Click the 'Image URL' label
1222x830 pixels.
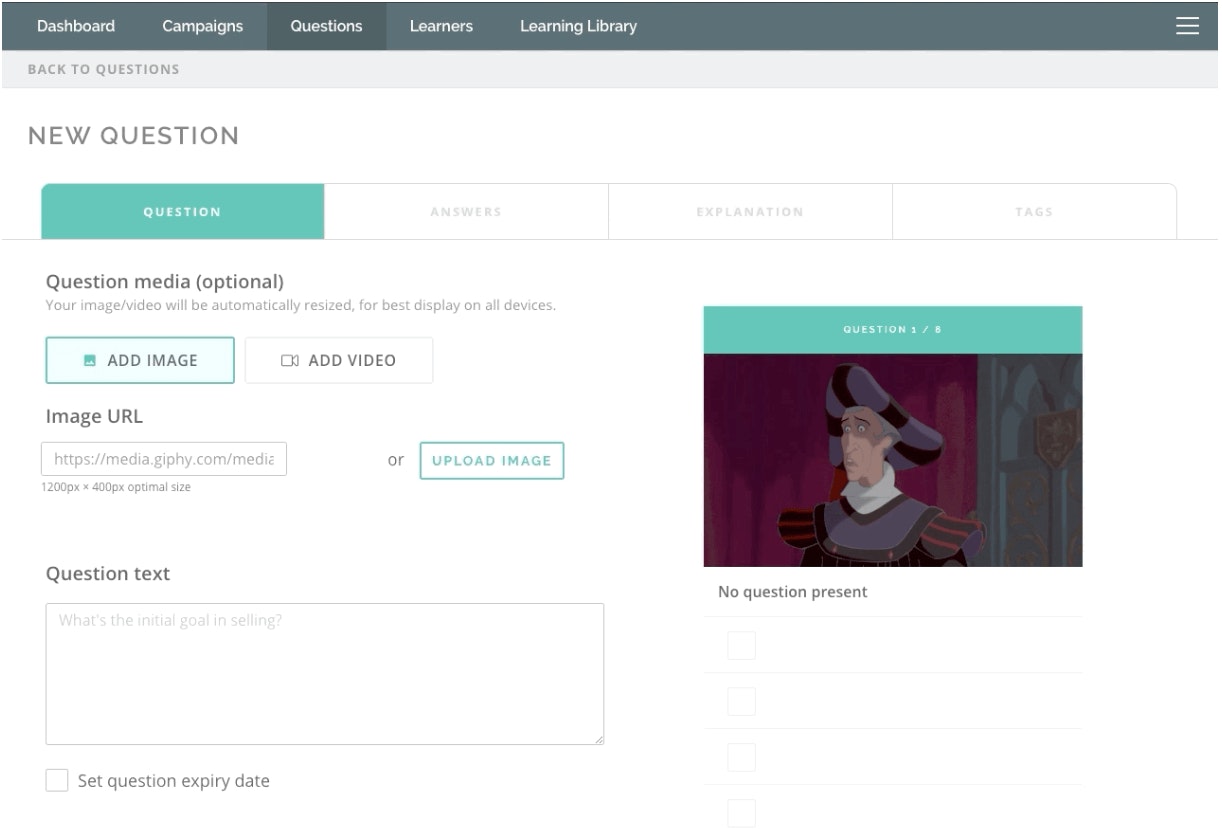[94, 417]
